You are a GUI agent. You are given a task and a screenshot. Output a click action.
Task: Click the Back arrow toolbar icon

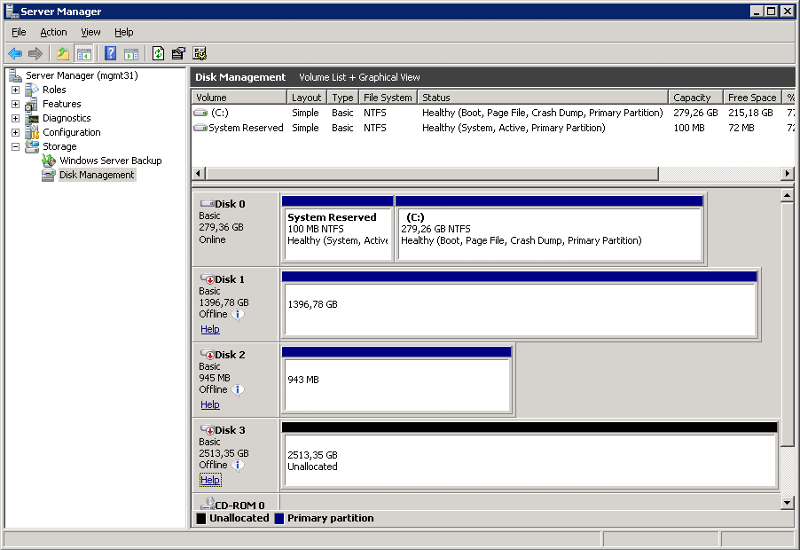pos(15,53)
